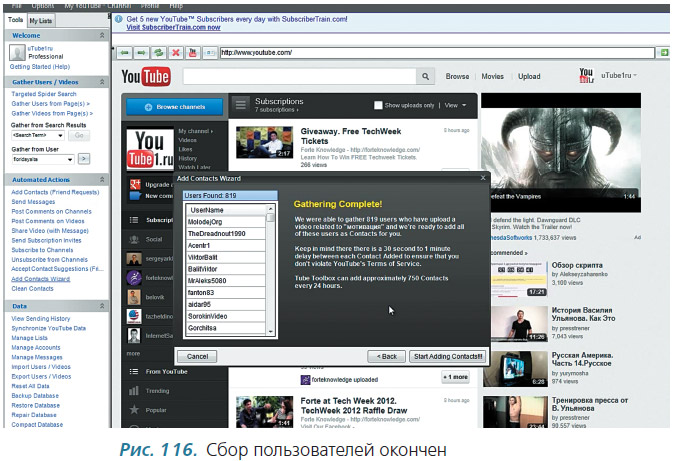Collapse the Welcome panel section
The width and height of the screenshot is (676, 461).
tap(102, 35)
